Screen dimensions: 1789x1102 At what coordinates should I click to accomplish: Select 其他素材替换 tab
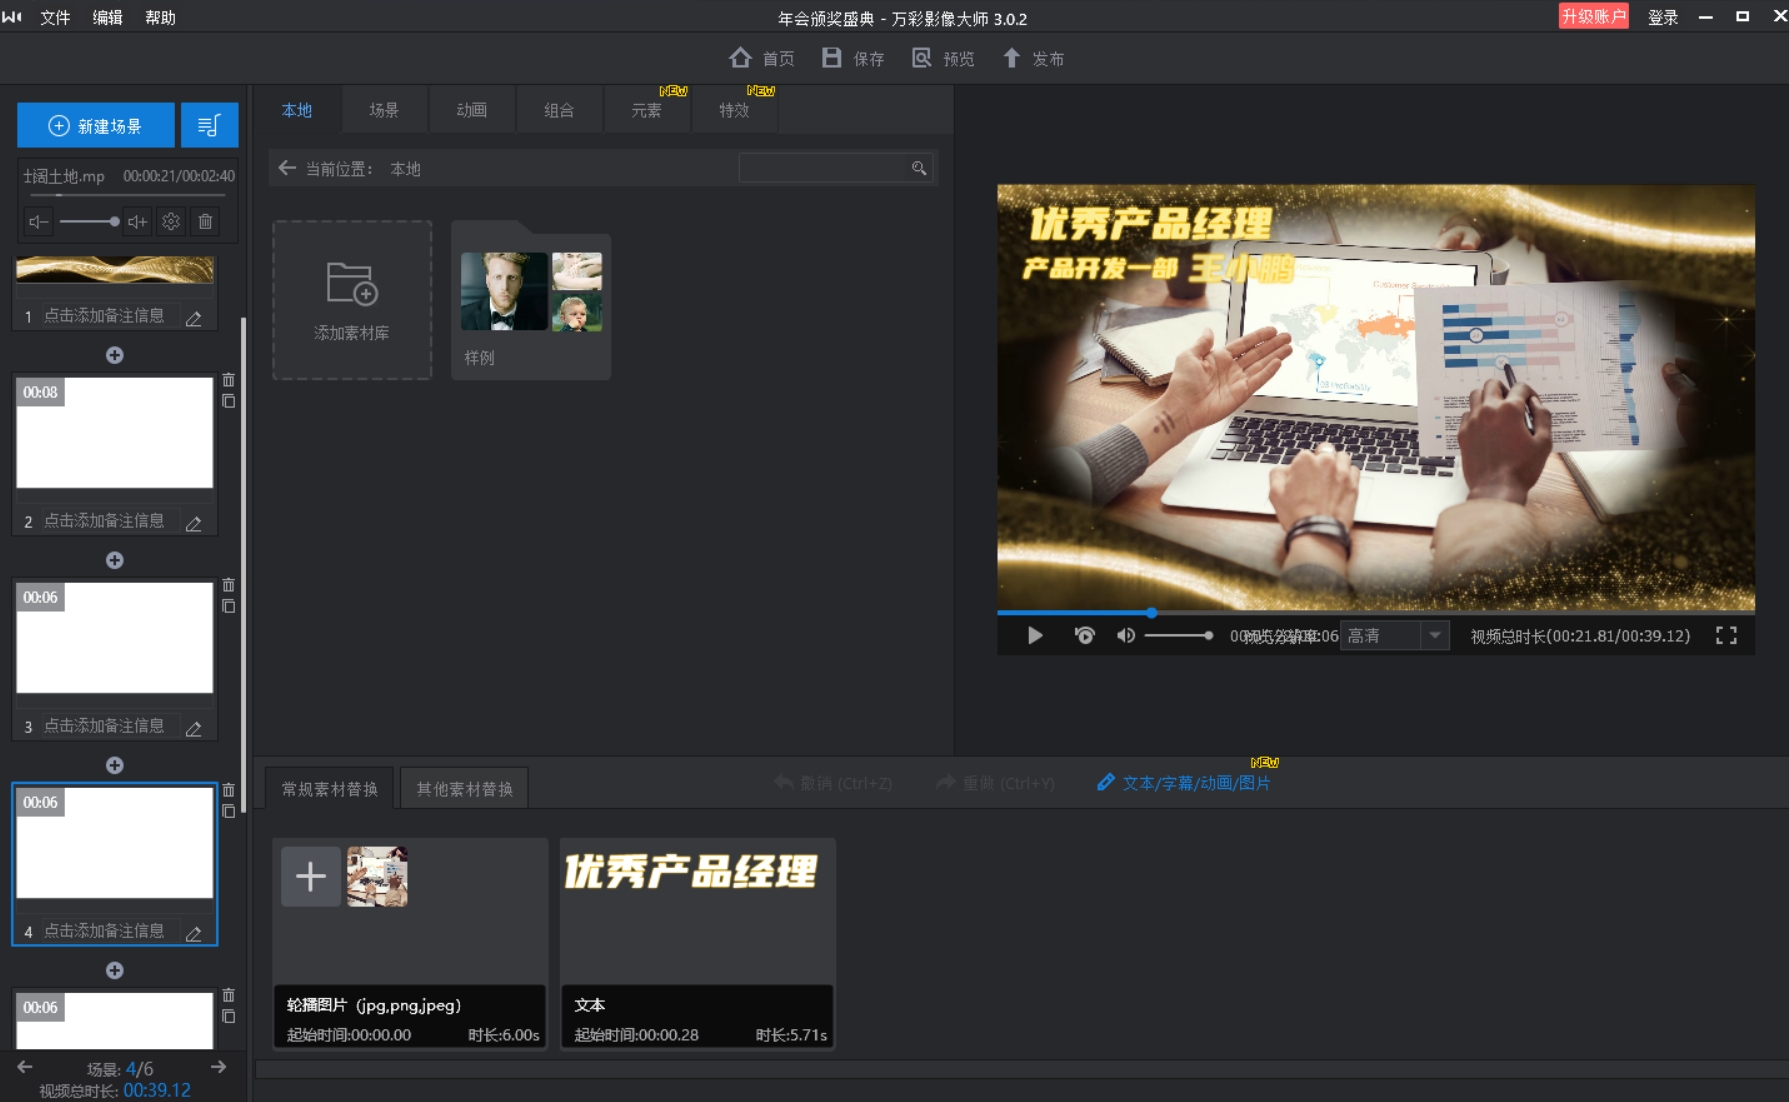point(465,789)
